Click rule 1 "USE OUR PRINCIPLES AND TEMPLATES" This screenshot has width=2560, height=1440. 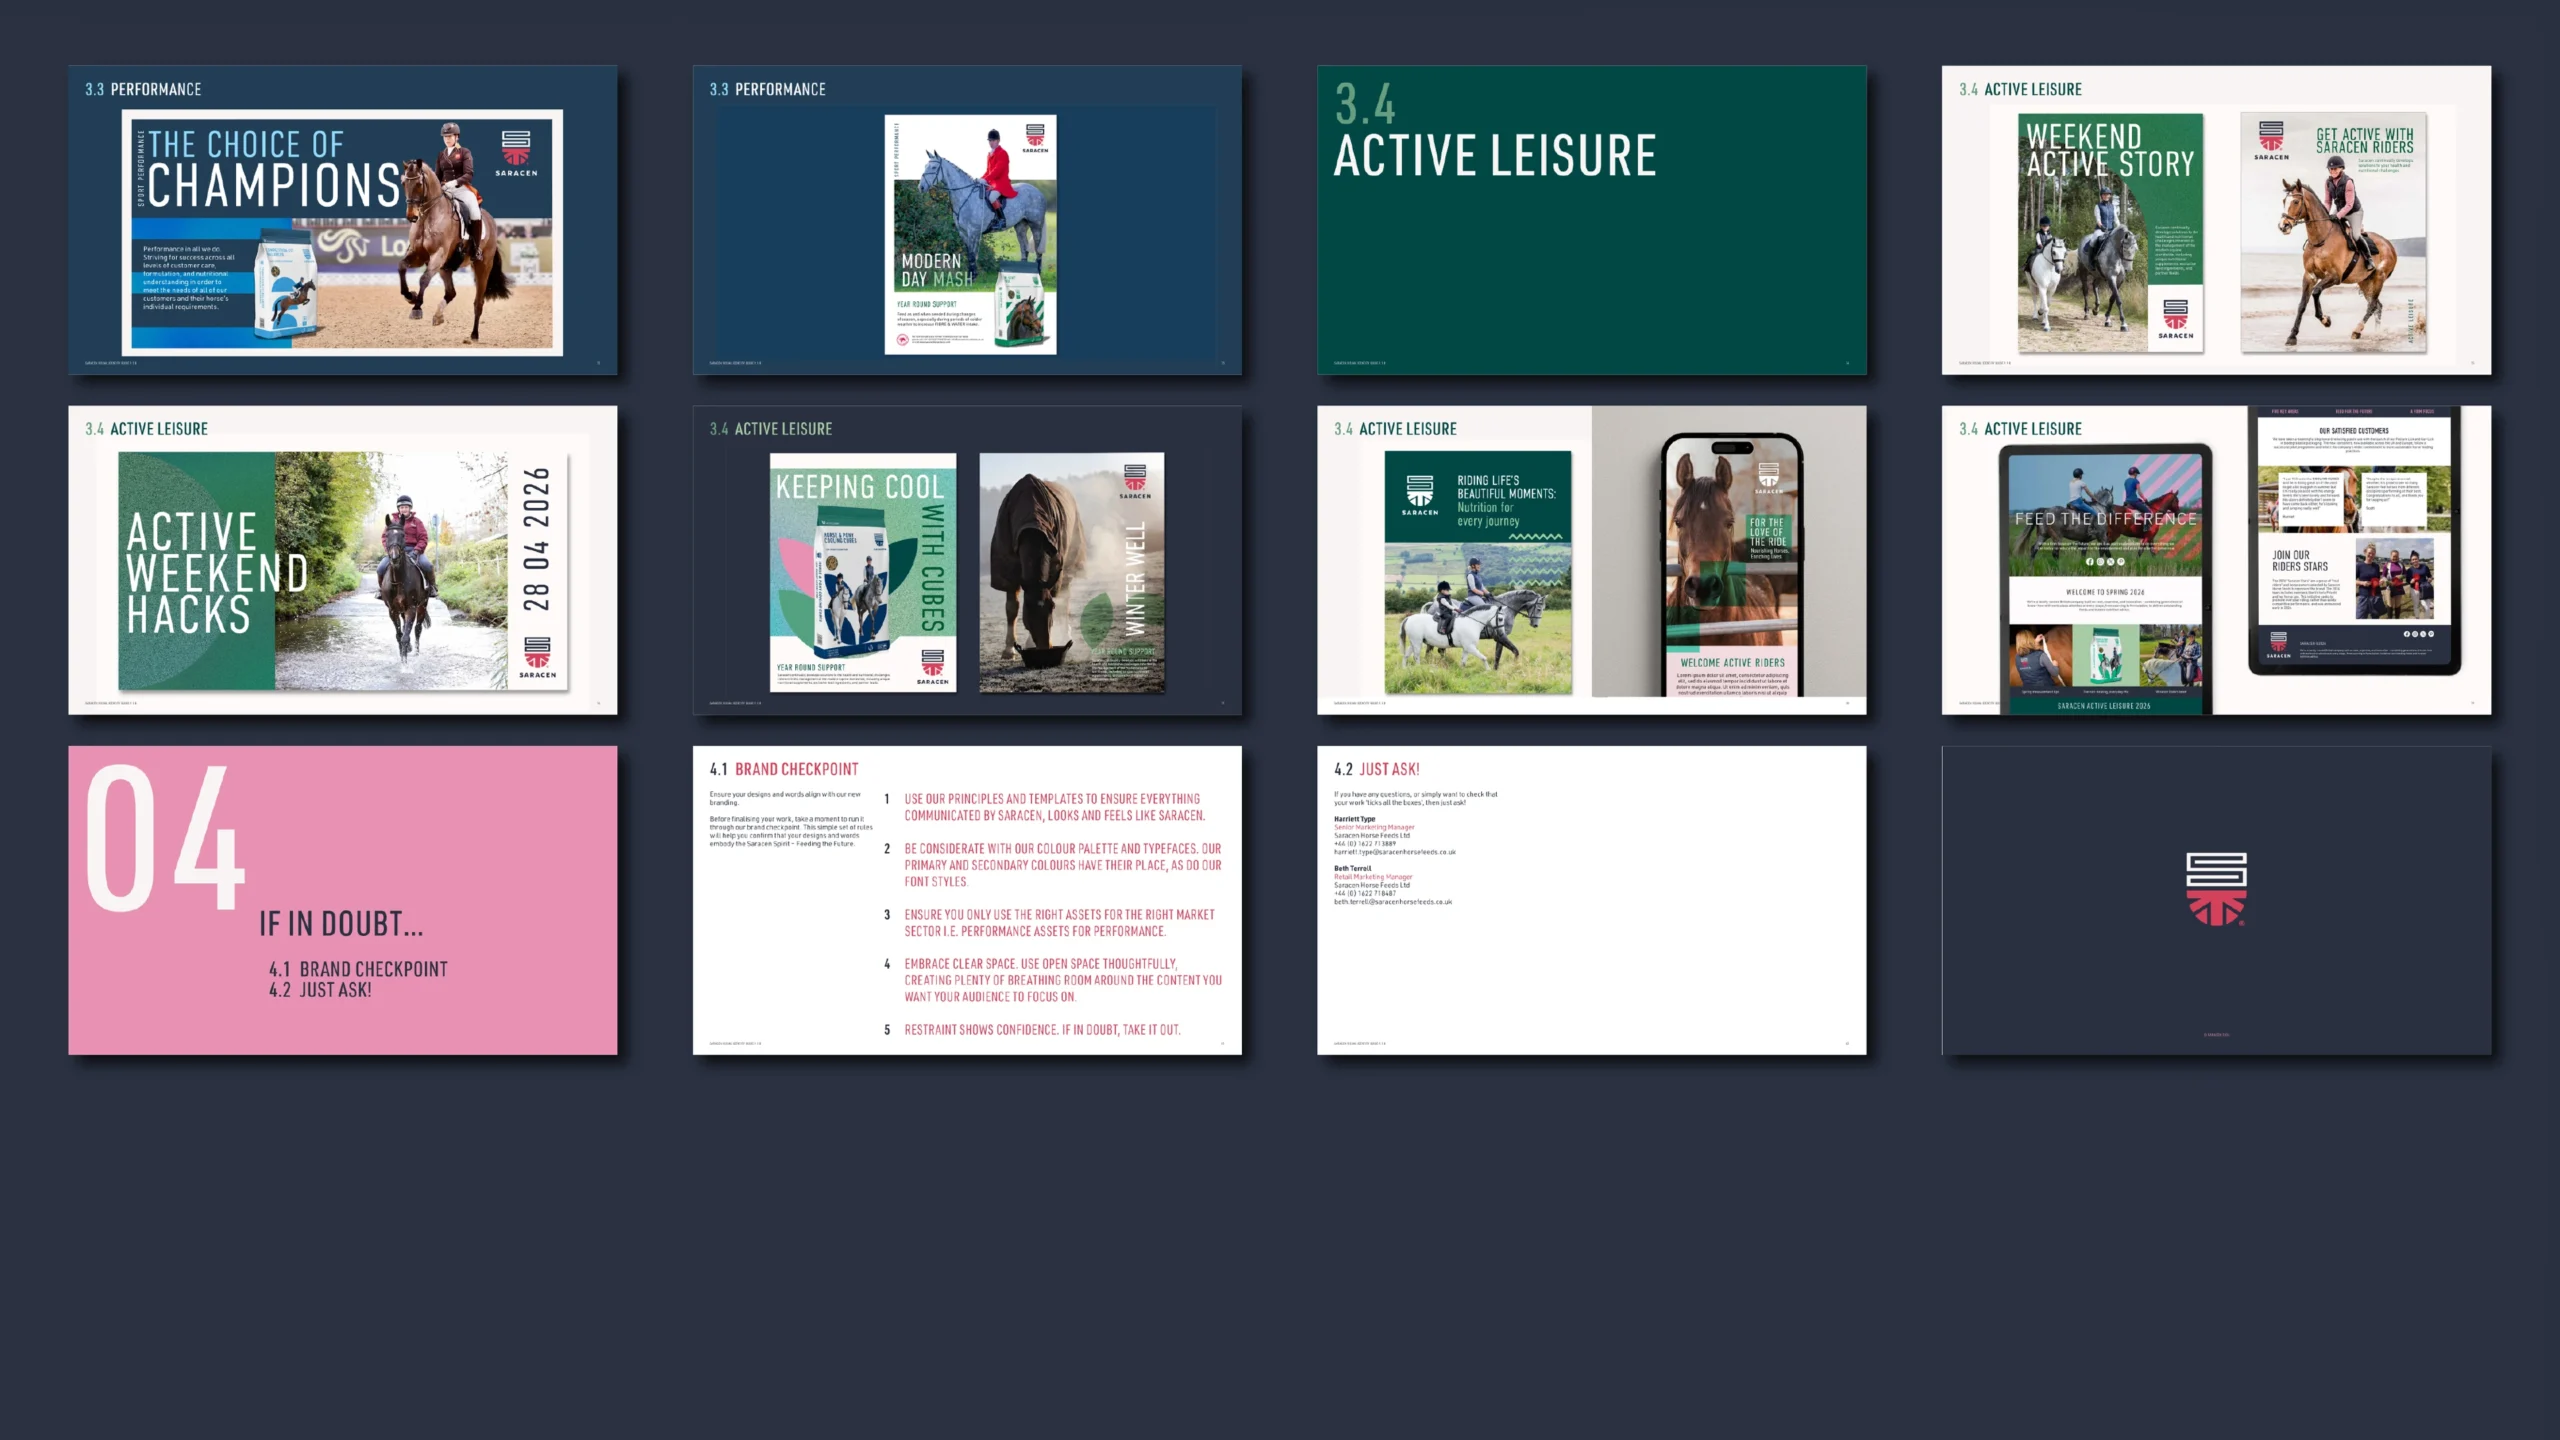[x=1055, y=807]
